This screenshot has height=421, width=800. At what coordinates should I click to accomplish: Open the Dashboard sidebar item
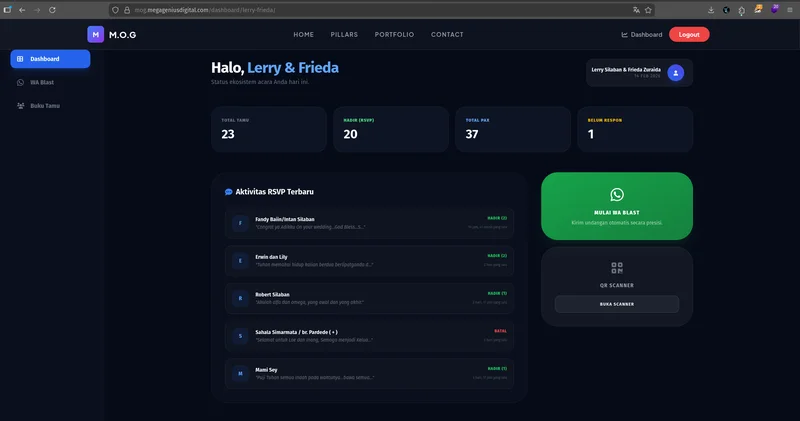point(50,59)
